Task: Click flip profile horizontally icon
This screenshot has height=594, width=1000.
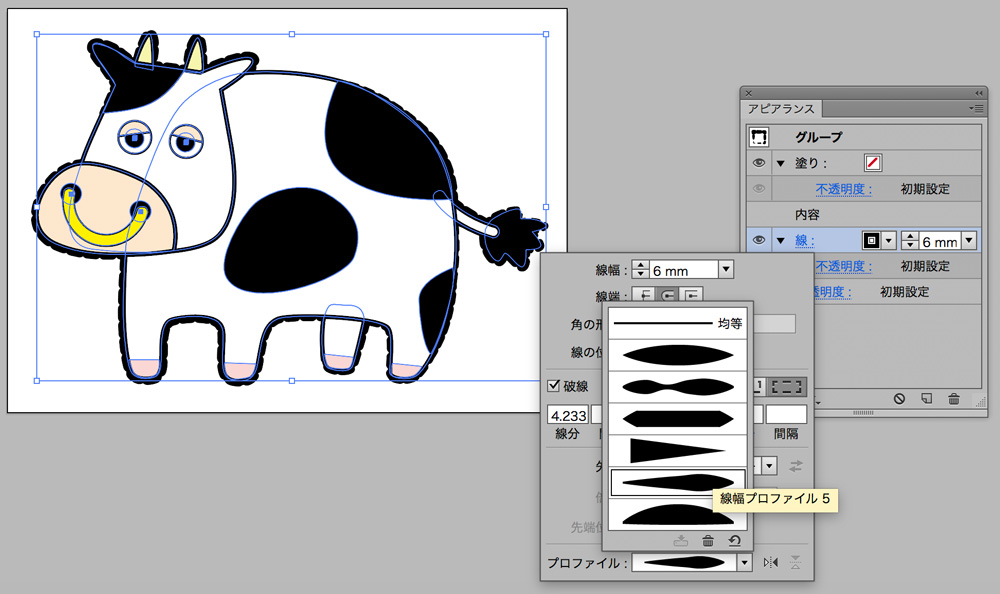Action: click(x=770, y=563)
